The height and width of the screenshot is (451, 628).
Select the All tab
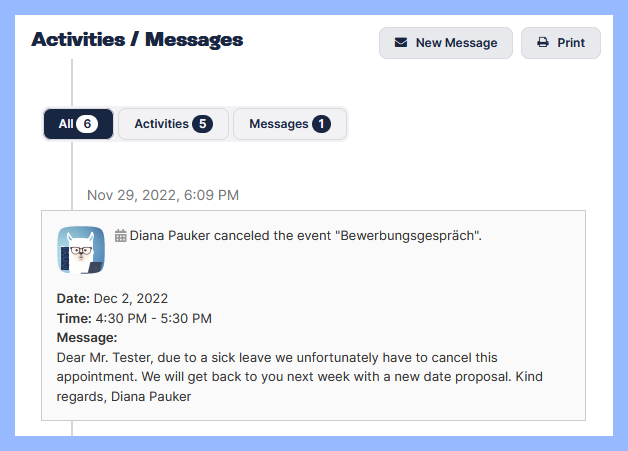(78, 124)
